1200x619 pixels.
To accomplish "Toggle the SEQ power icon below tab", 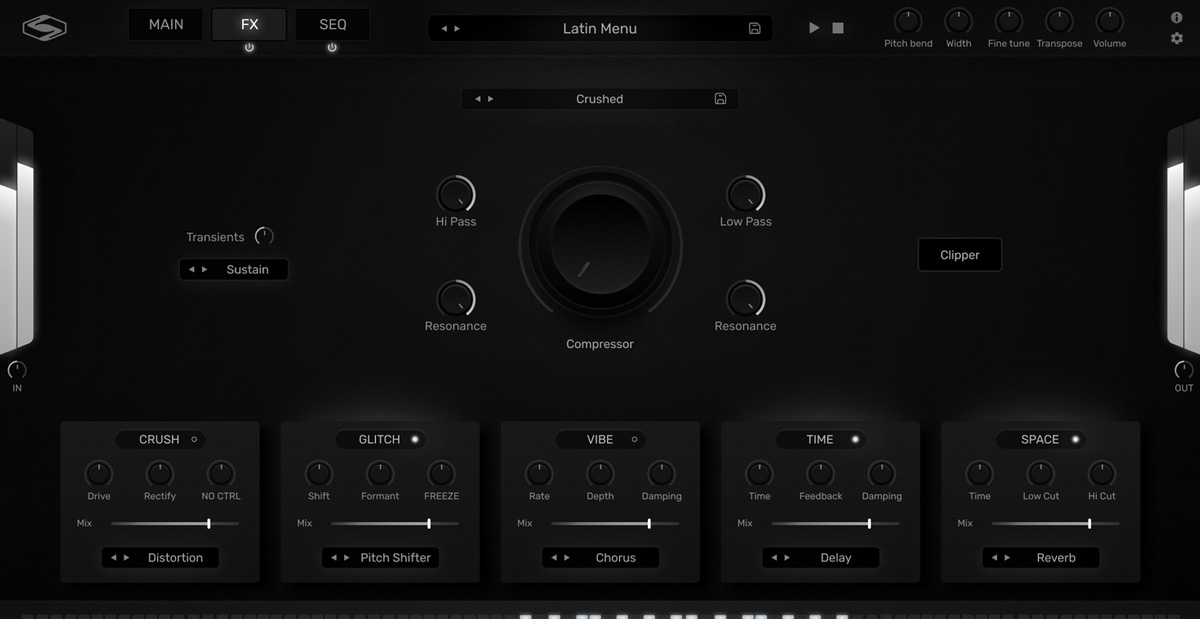I will coord(332,47).
